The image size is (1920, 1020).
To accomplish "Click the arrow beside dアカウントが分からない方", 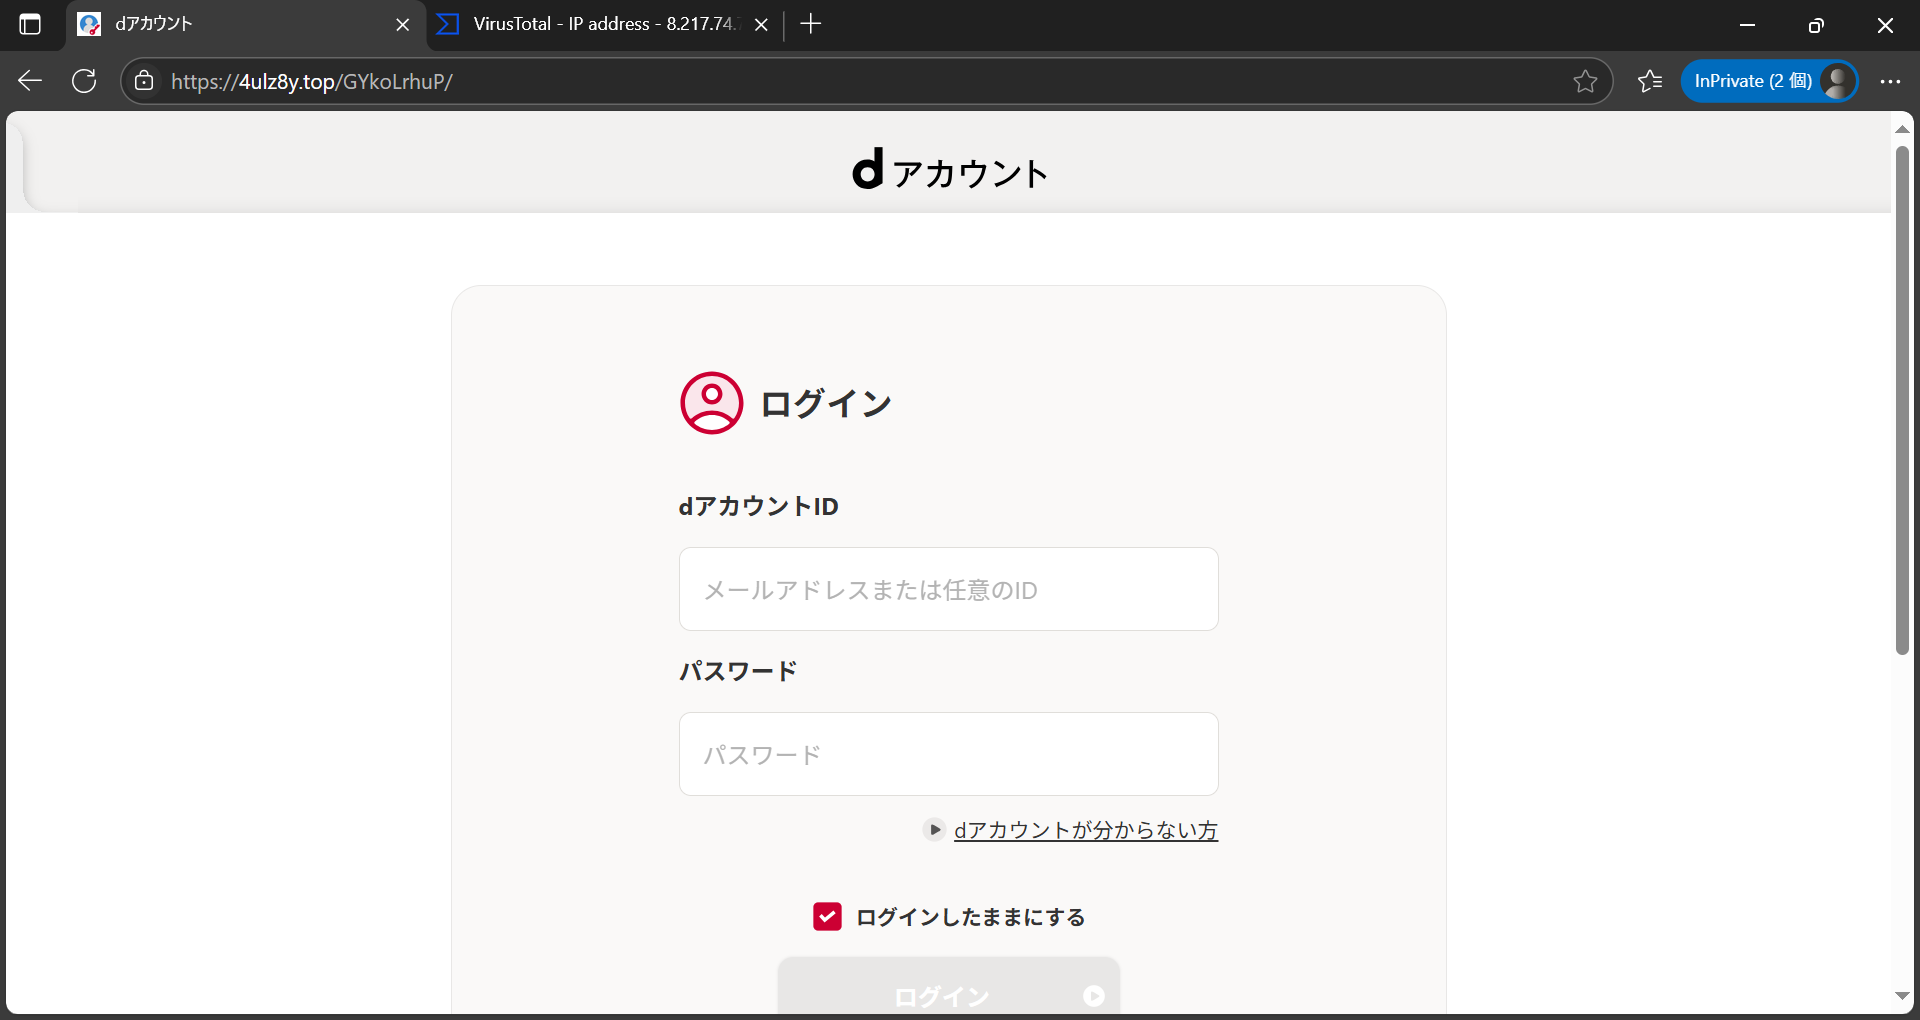I will (934, 829).
